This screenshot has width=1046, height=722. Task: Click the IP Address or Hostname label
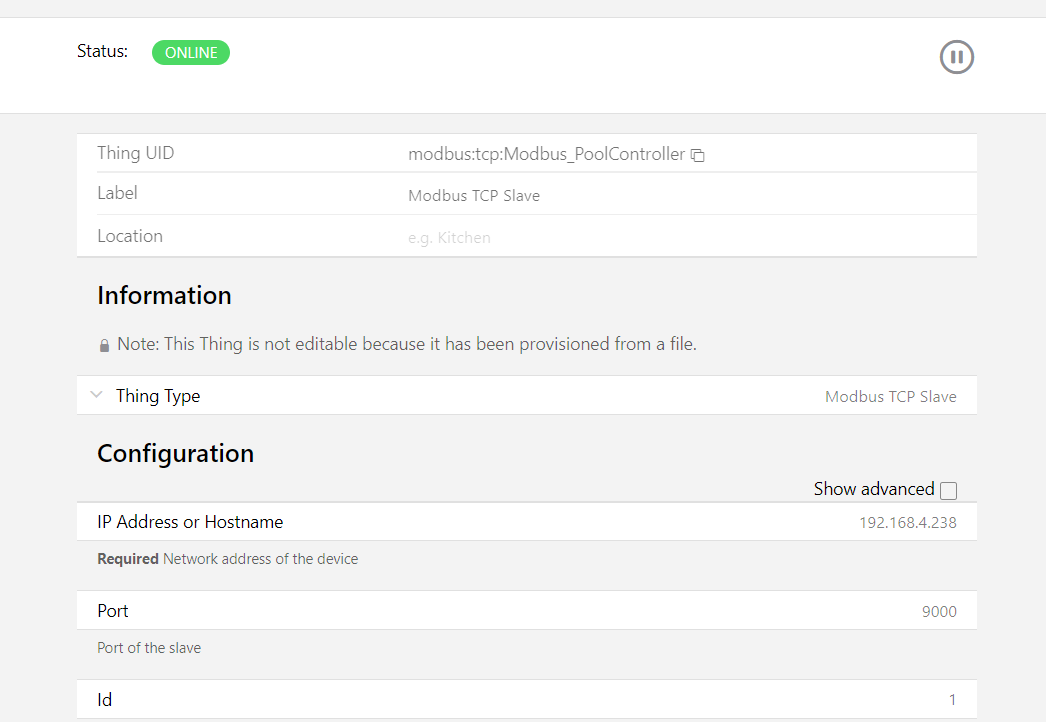coord(190,522)
